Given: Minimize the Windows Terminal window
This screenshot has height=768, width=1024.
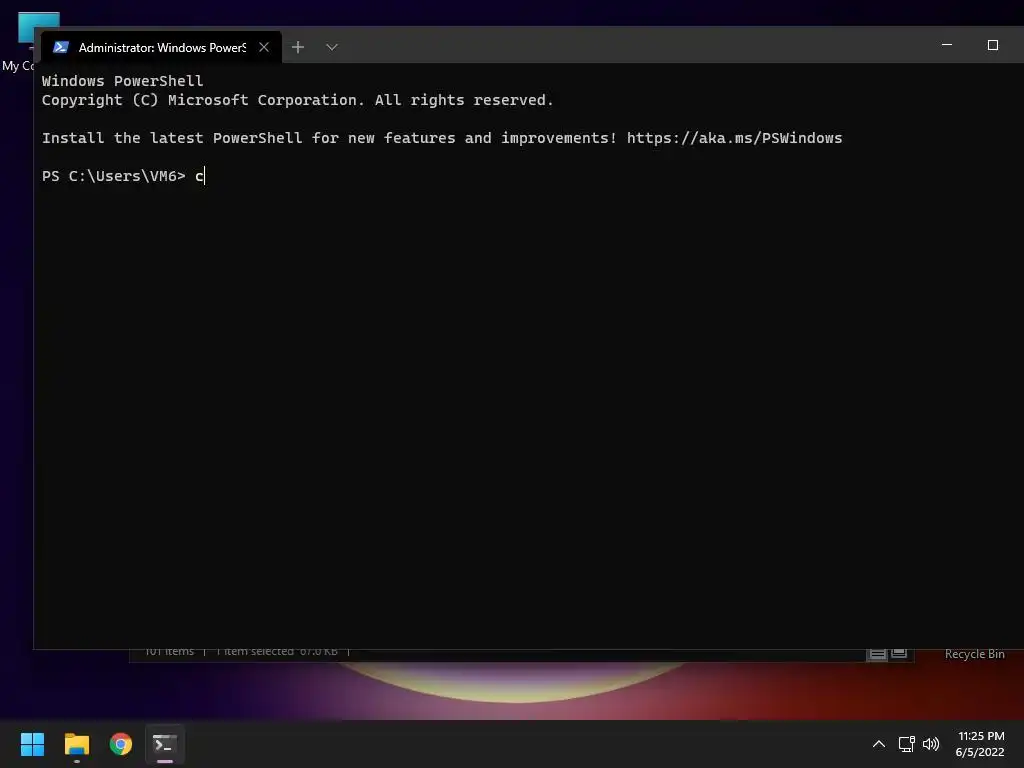Looking at the screenshot, I should tap(947, 45).
